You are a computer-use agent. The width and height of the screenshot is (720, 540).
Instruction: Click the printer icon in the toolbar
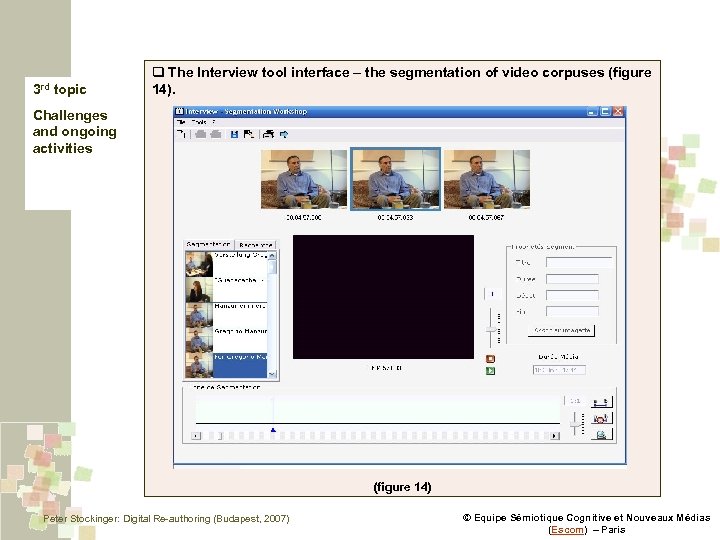tap(269, 134)
